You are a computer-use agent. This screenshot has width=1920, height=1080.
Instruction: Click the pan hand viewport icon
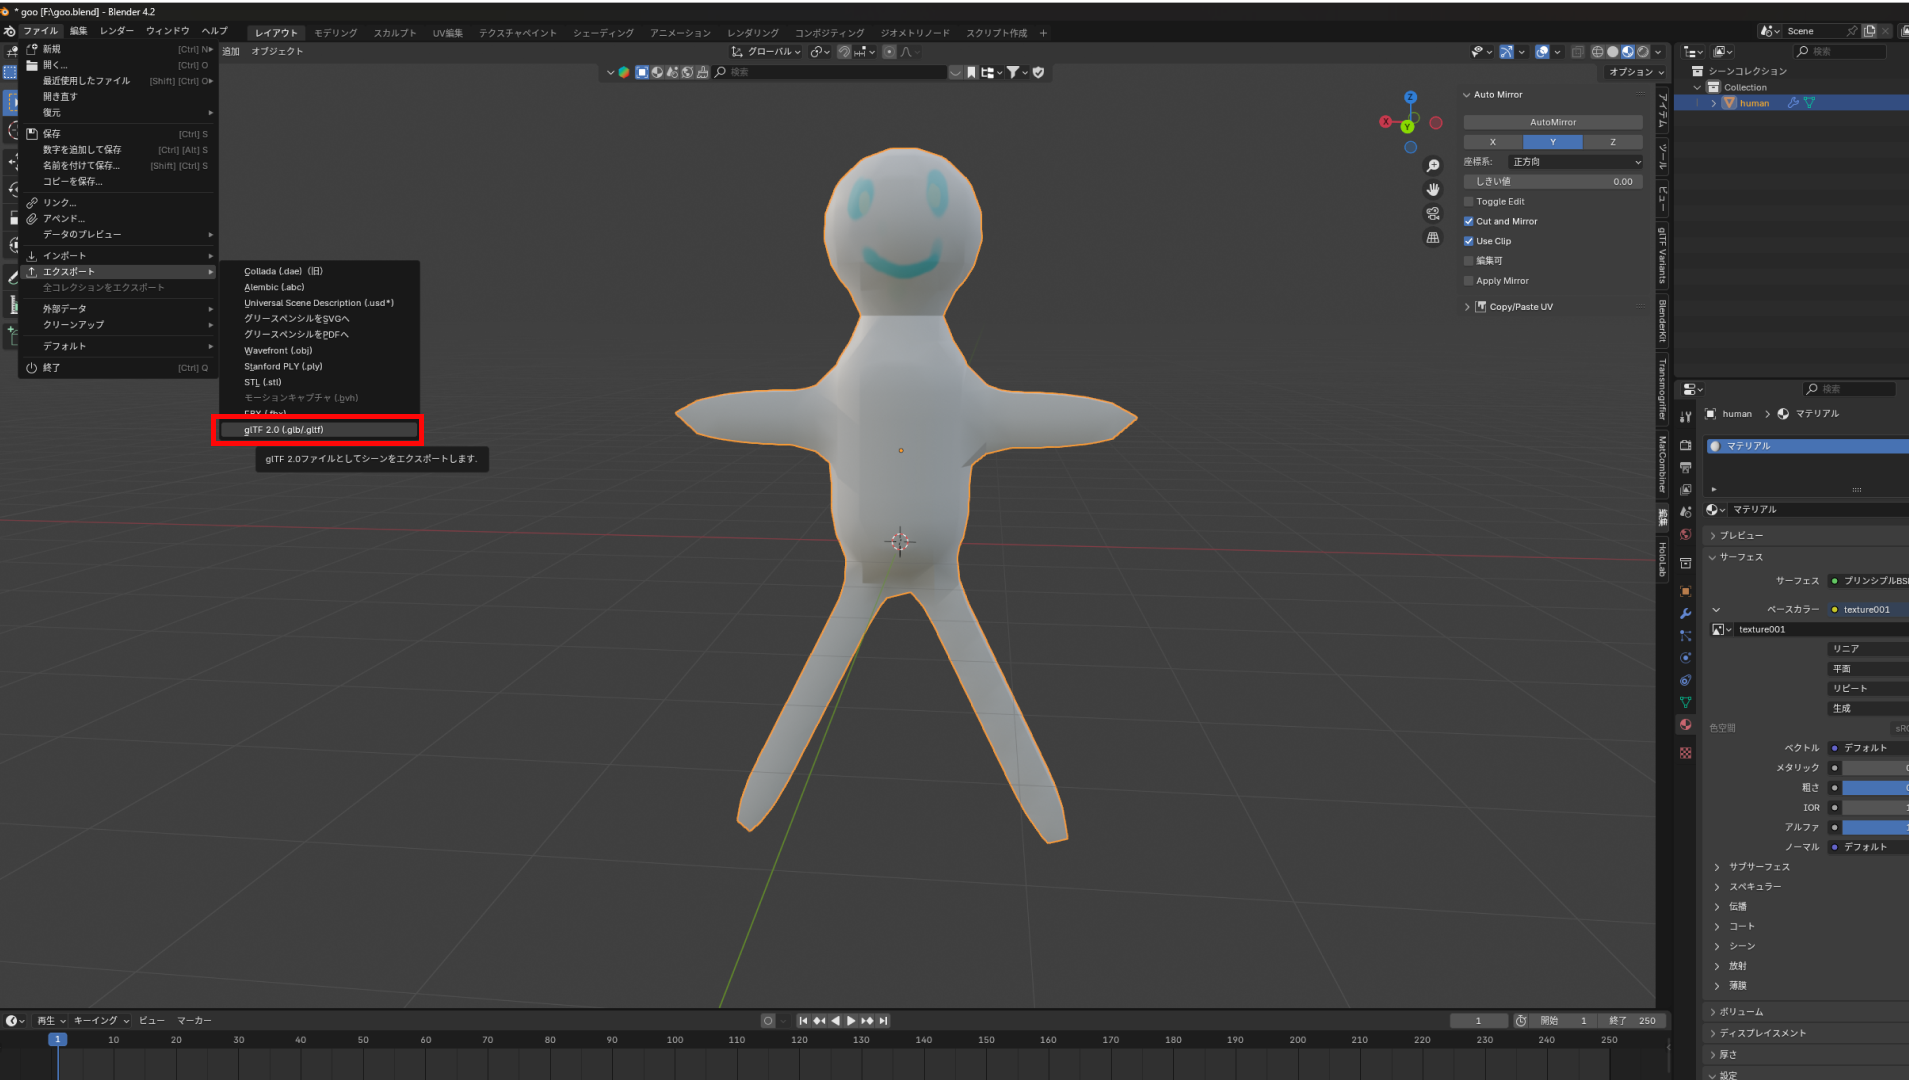(x=1433, y=189)
